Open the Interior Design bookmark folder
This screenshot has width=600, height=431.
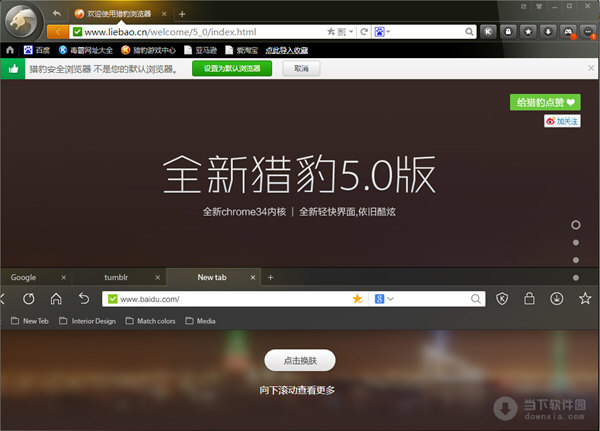click(x=88, y=321)
